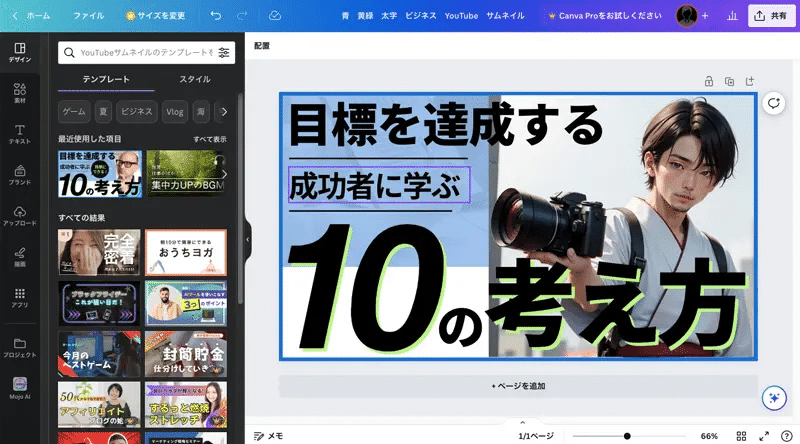Open the 配置 position option
Viewport: 800px width, 444px height.
point(262,46)
